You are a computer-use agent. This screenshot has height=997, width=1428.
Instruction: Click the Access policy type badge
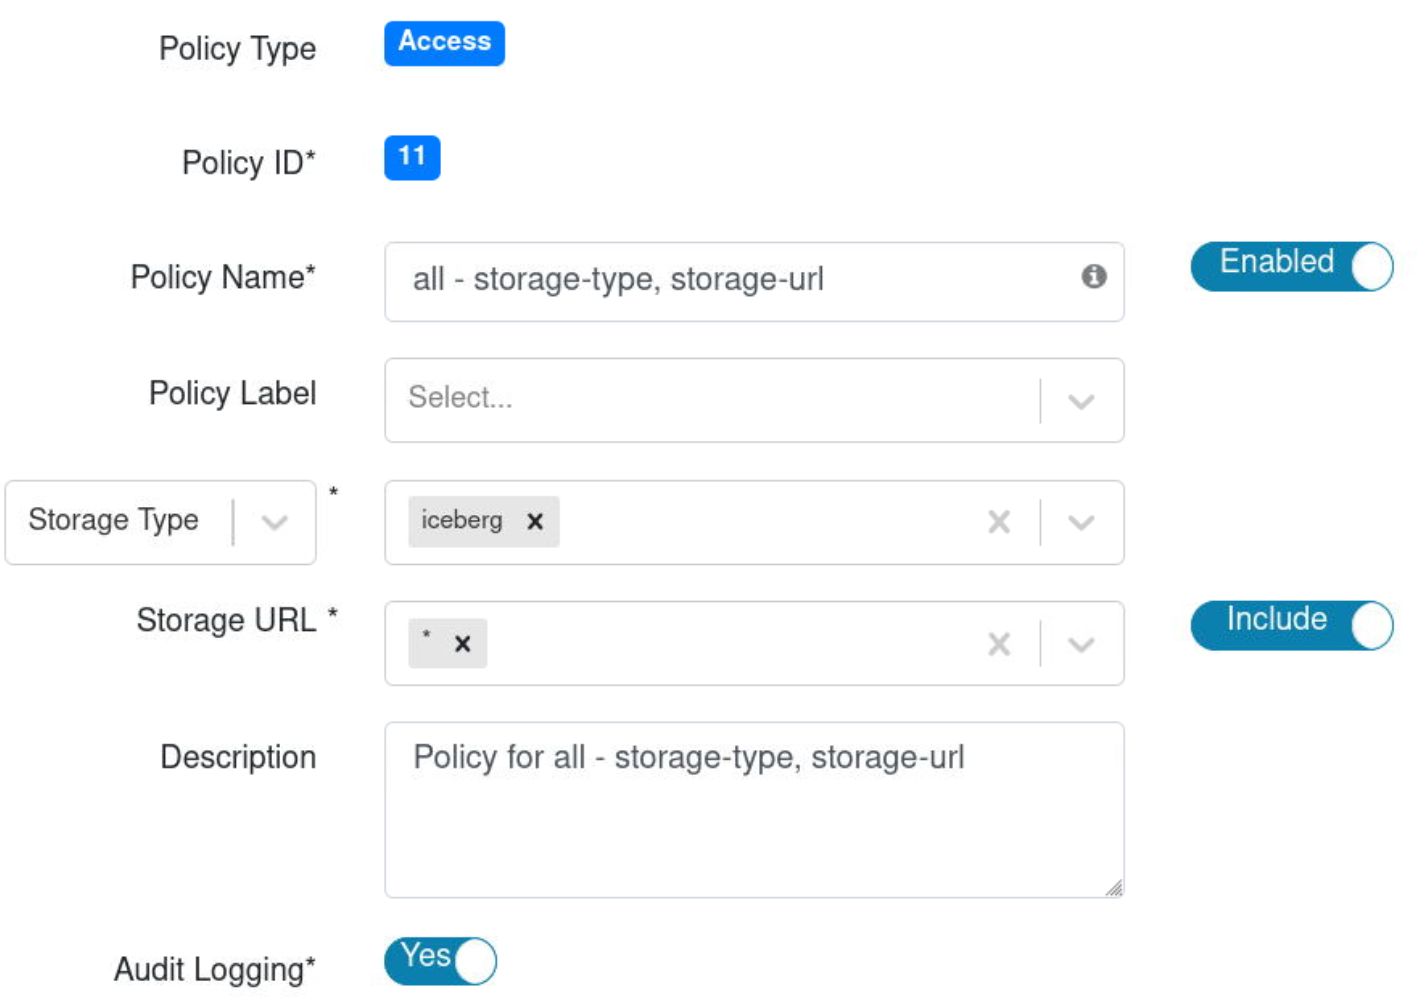pos(444,43)
